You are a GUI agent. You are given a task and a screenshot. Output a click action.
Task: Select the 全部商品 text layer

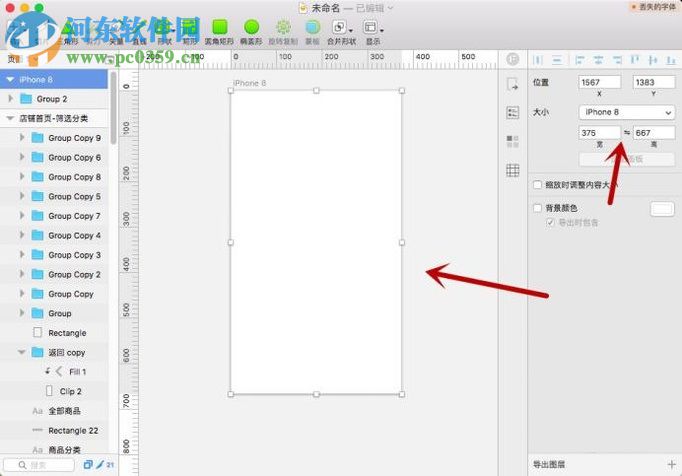tap(54, 411)
